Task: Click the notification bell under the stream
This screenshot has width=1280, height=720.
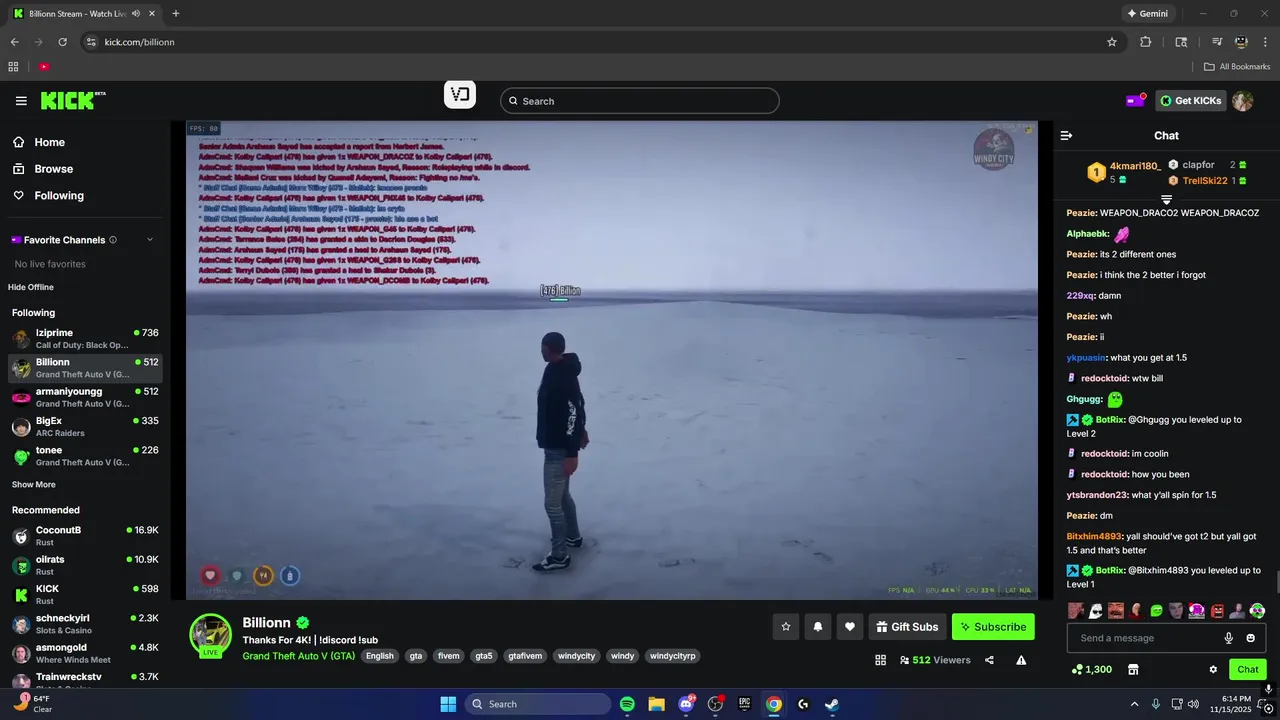Action: tap(818, 627)
